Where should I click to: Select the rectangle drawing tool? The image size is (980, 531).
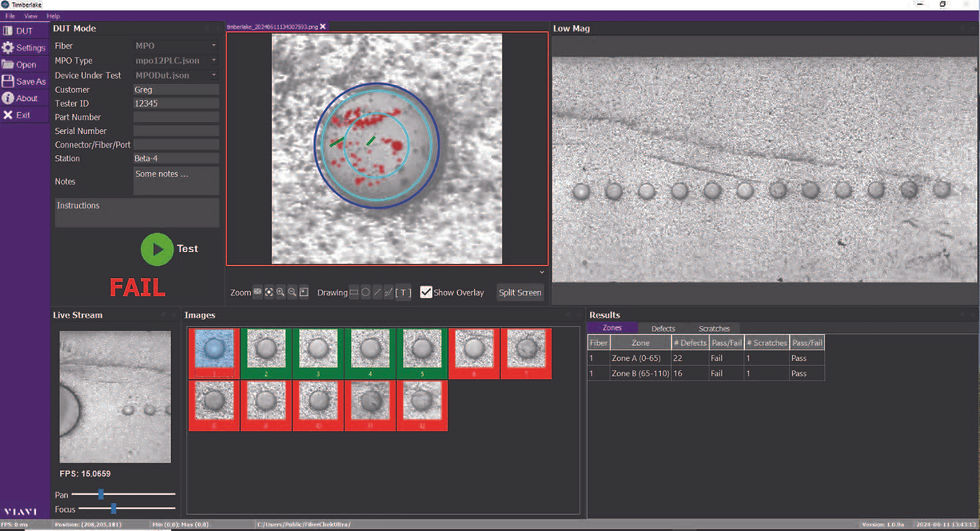354,293
